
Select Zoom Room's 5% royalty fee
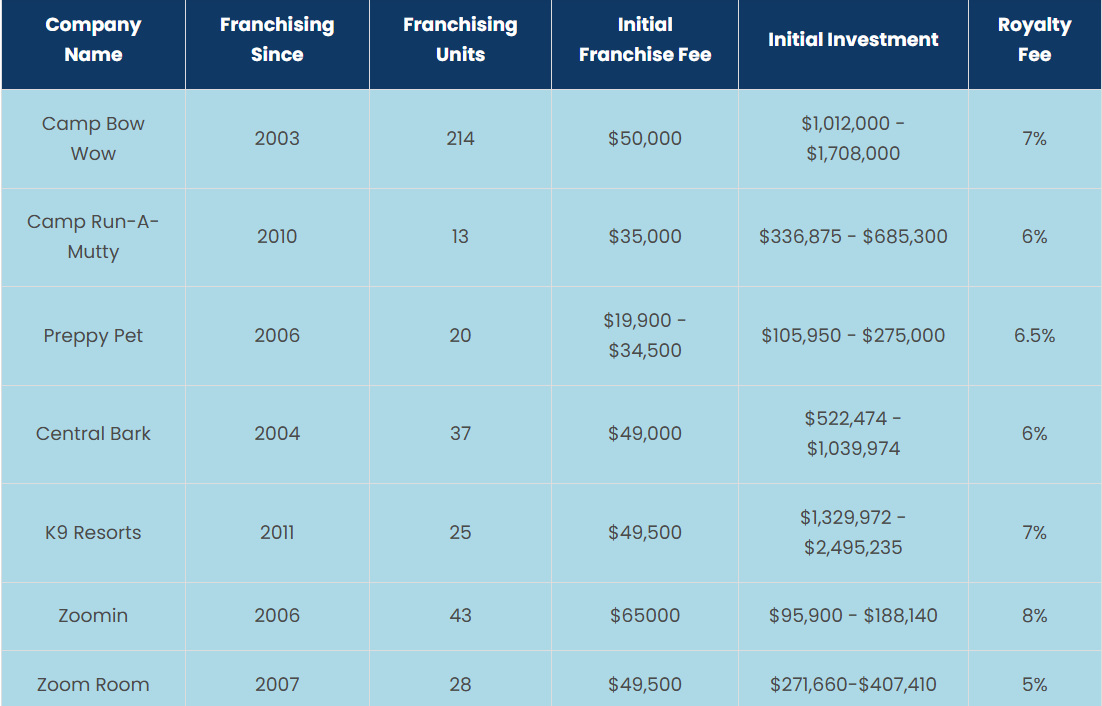tap(1034, 685)
